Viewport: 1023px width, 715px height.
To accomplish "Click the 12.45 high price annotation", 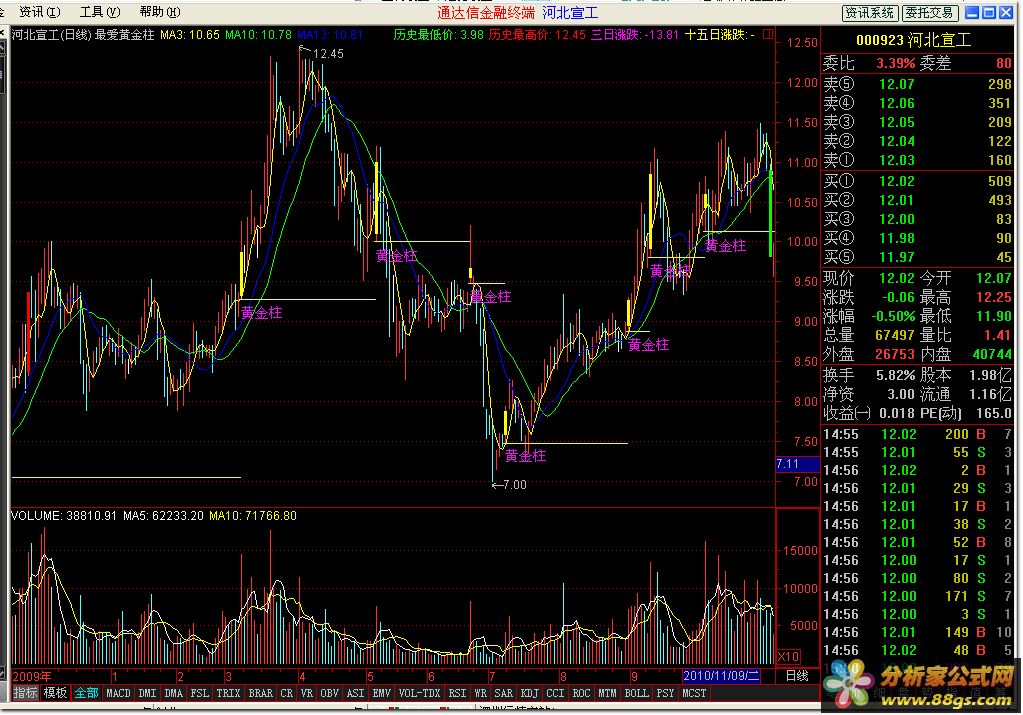I will (x=328, y=53).
